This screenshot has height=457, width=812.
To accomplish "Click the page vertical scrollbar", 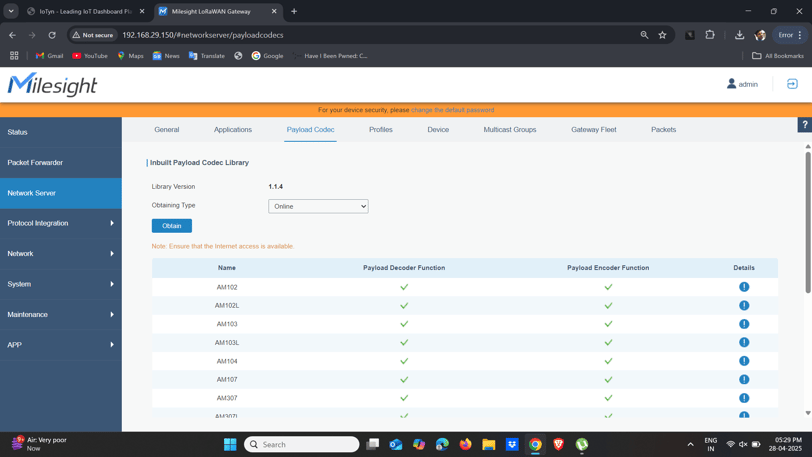I will point(808,223).
